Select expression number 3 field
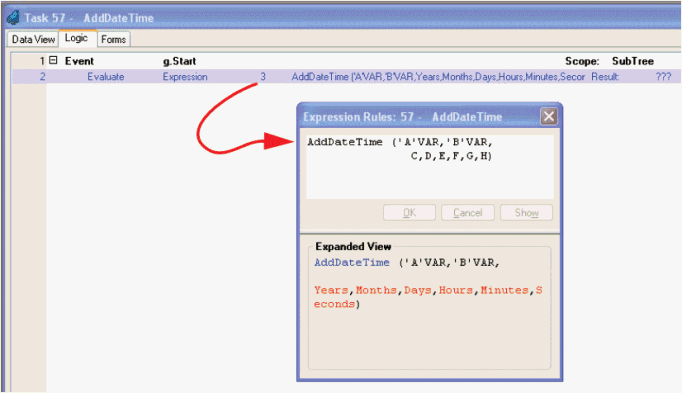The width and height of the screenshot is (682, 393). [x=263, y=77]
